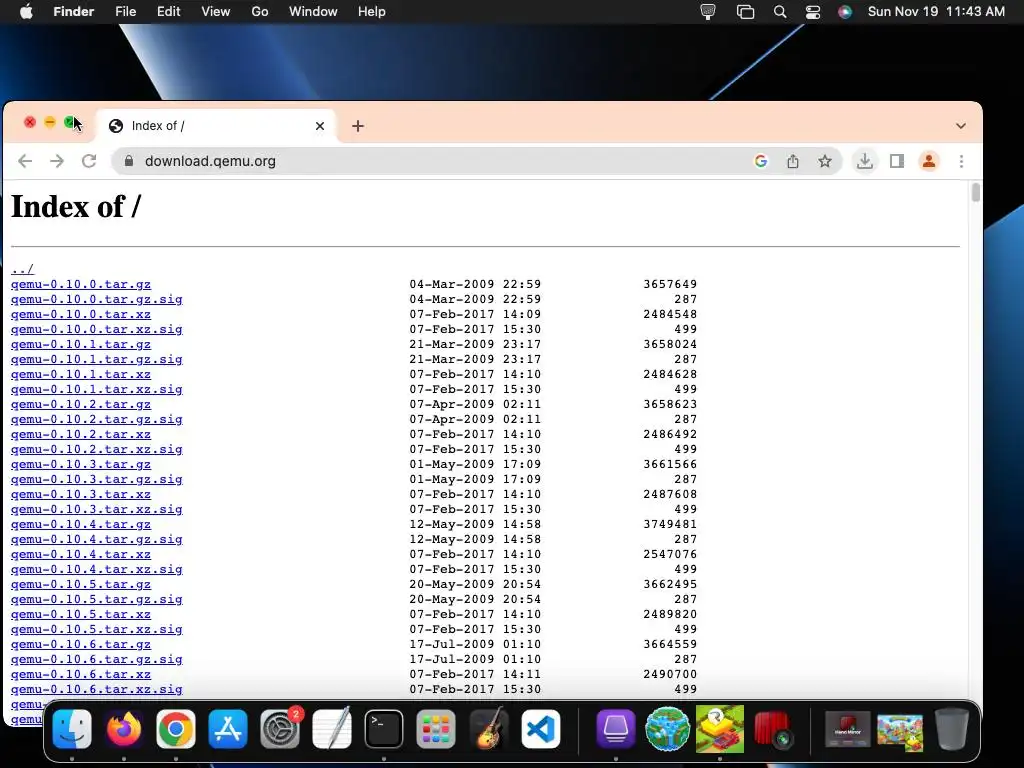Viewport: 1024px width, 768px height.
Task: Click the Google icon in address bar
Action: tap(760, 161)
